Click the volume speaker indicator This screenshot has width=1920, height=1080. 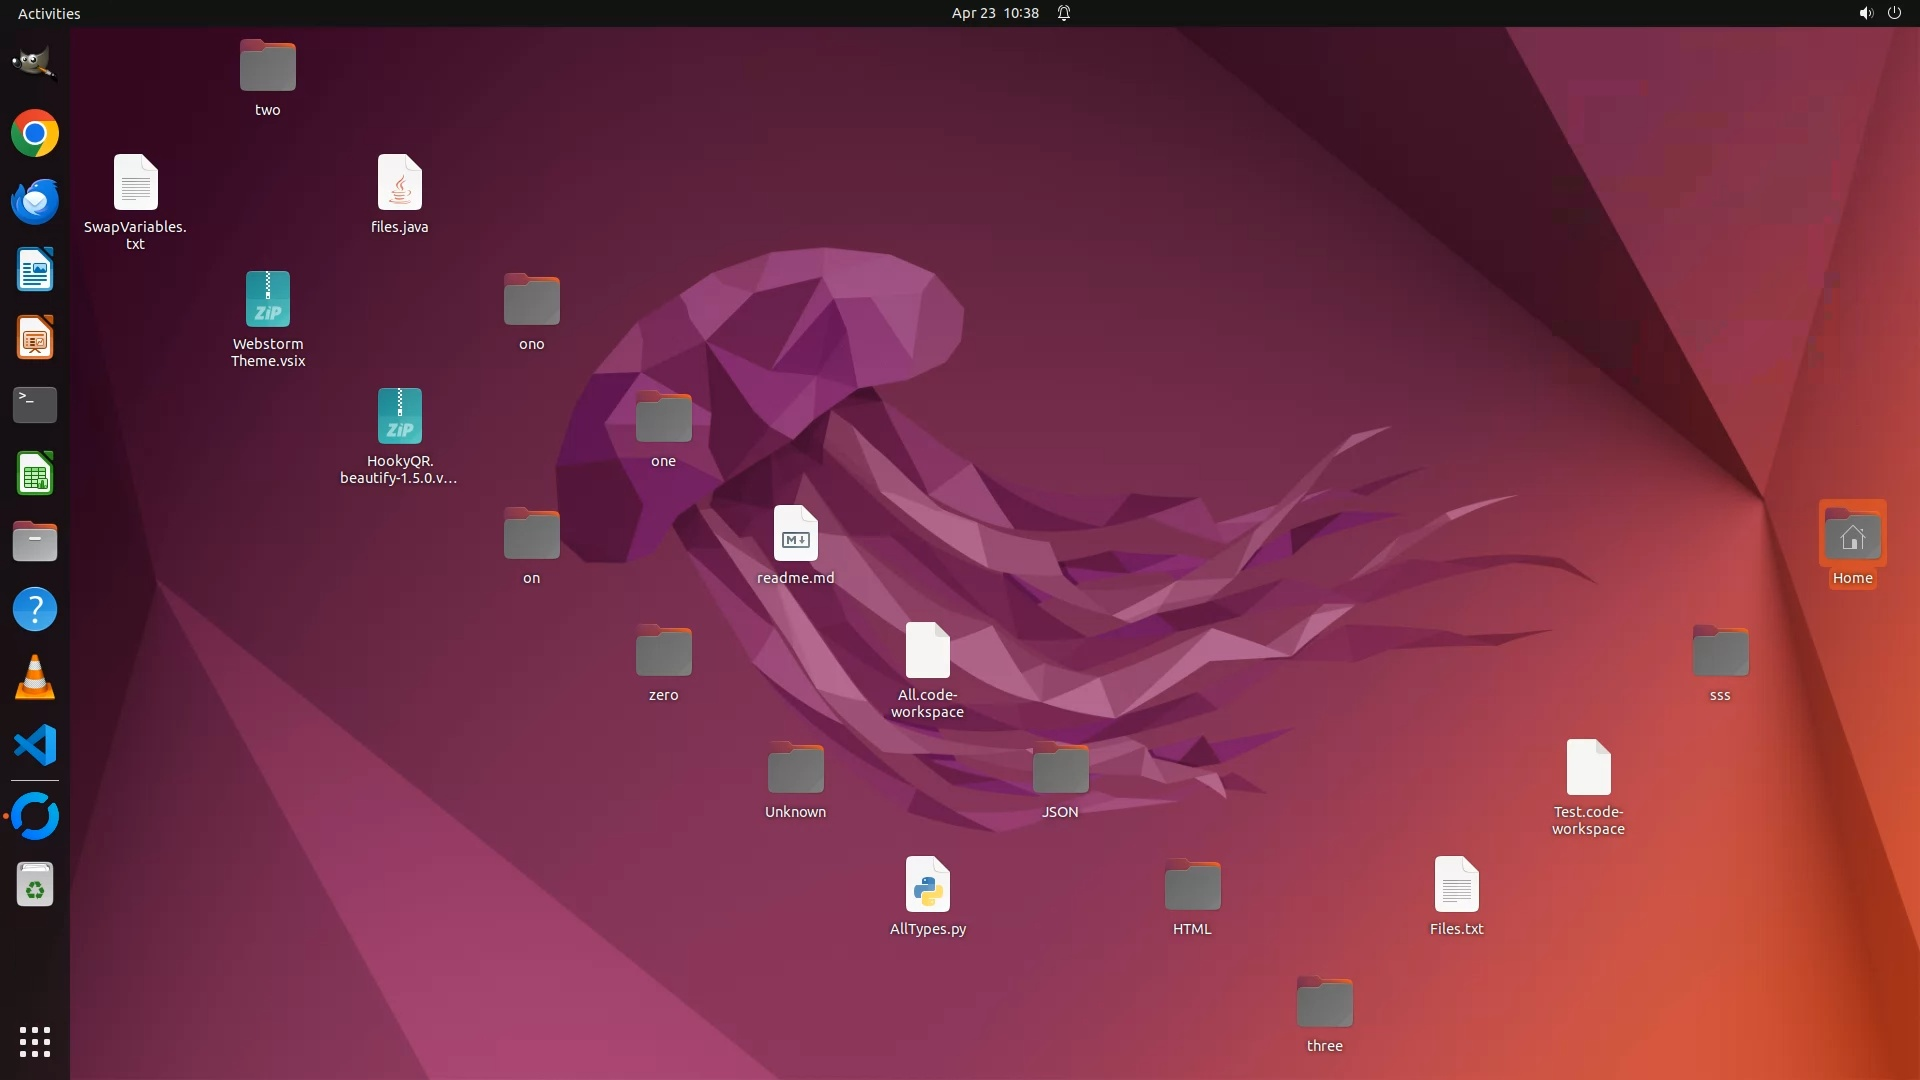click(x=1865, y=13)
